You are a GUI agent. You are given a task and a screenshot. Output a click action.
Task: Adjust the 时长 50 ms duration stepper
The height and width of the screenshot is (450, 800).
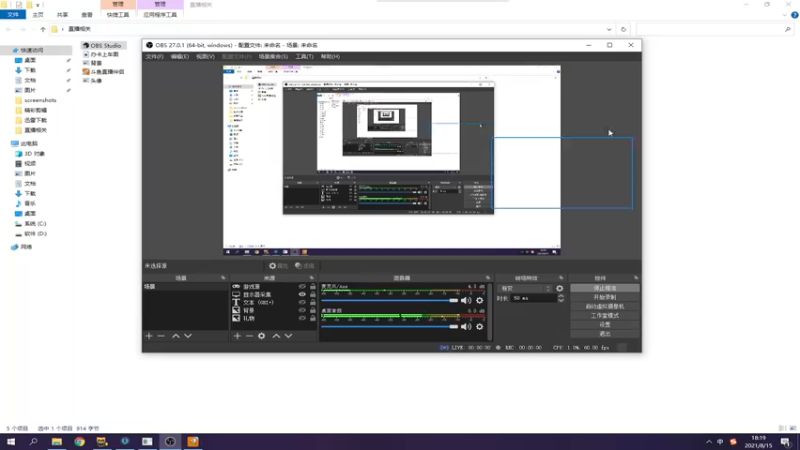click(x=561, y=298)
